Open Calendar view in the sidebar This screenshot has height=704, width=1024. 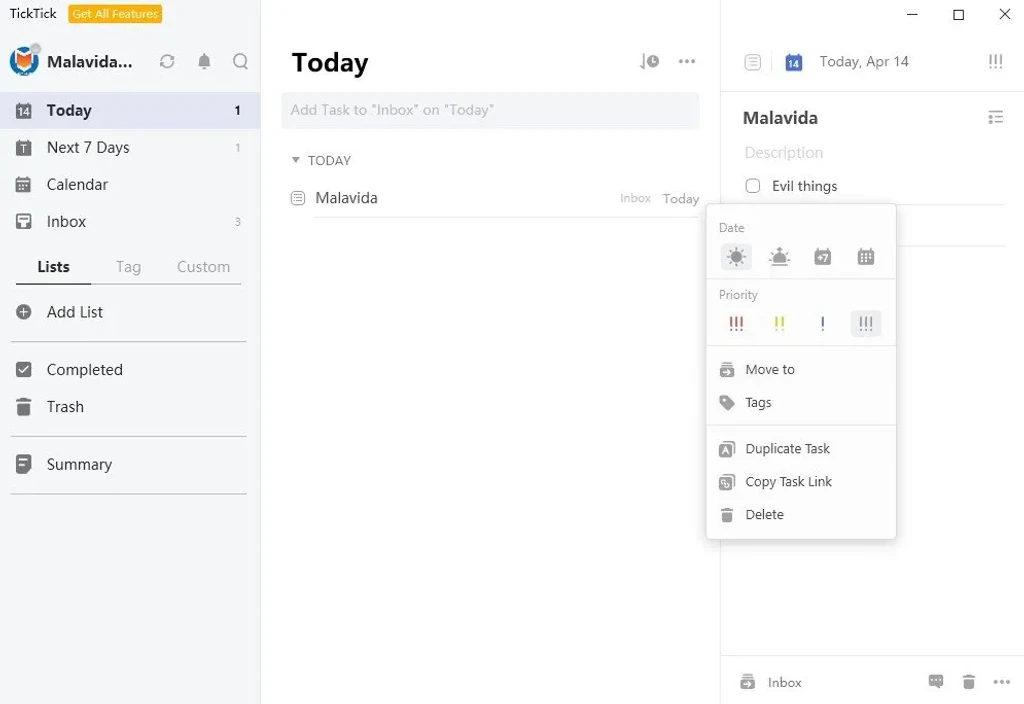click(130, 184)
